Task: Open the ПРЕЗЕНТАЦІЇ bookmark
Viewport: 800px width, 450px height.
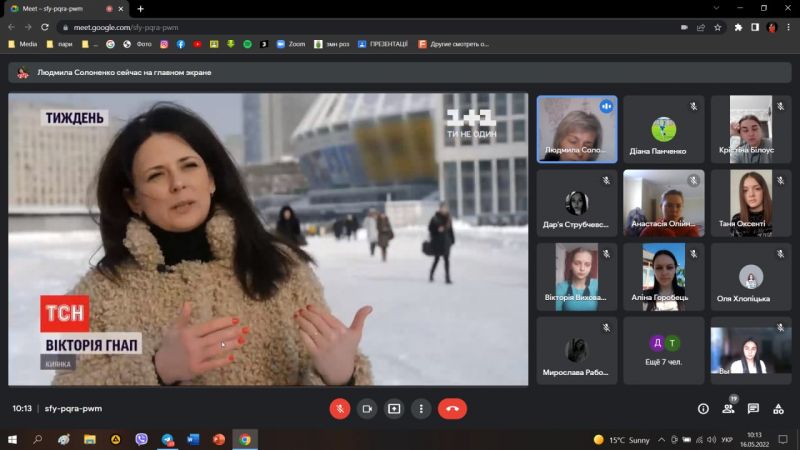Action: click(x=383, y=44)
